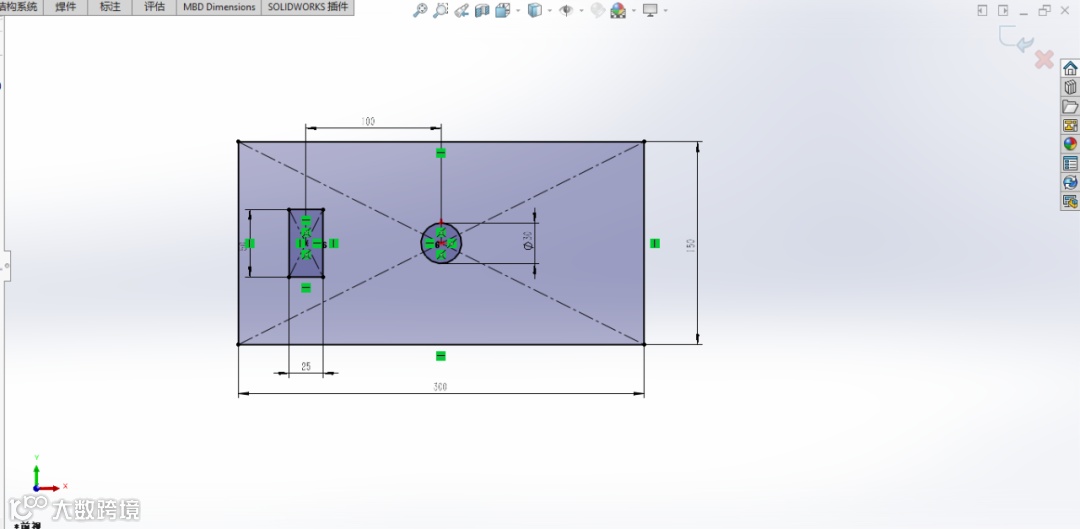Expand the View Settings dropdown arrow

coord(665,11)
